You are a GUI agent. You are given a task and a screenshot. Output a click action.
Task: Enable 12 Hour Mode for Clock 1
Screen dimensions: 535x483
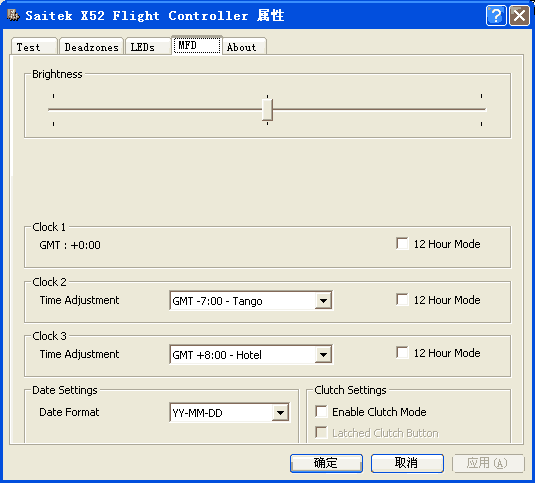coord(402,244)
